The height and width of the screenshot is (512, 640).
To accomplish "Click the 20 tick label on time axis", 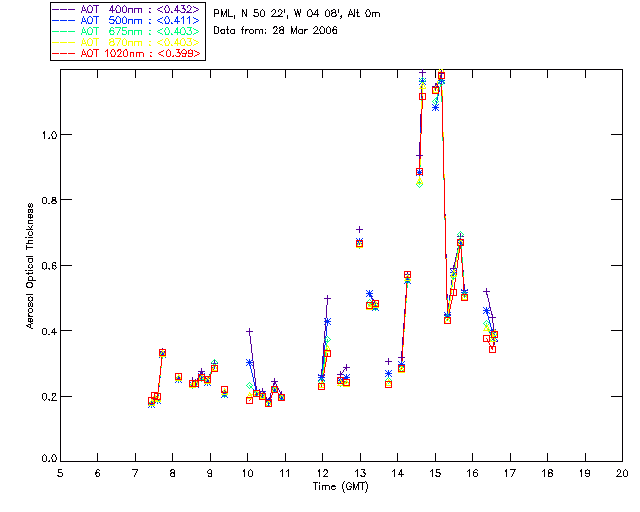I will [x=622, y=473].
